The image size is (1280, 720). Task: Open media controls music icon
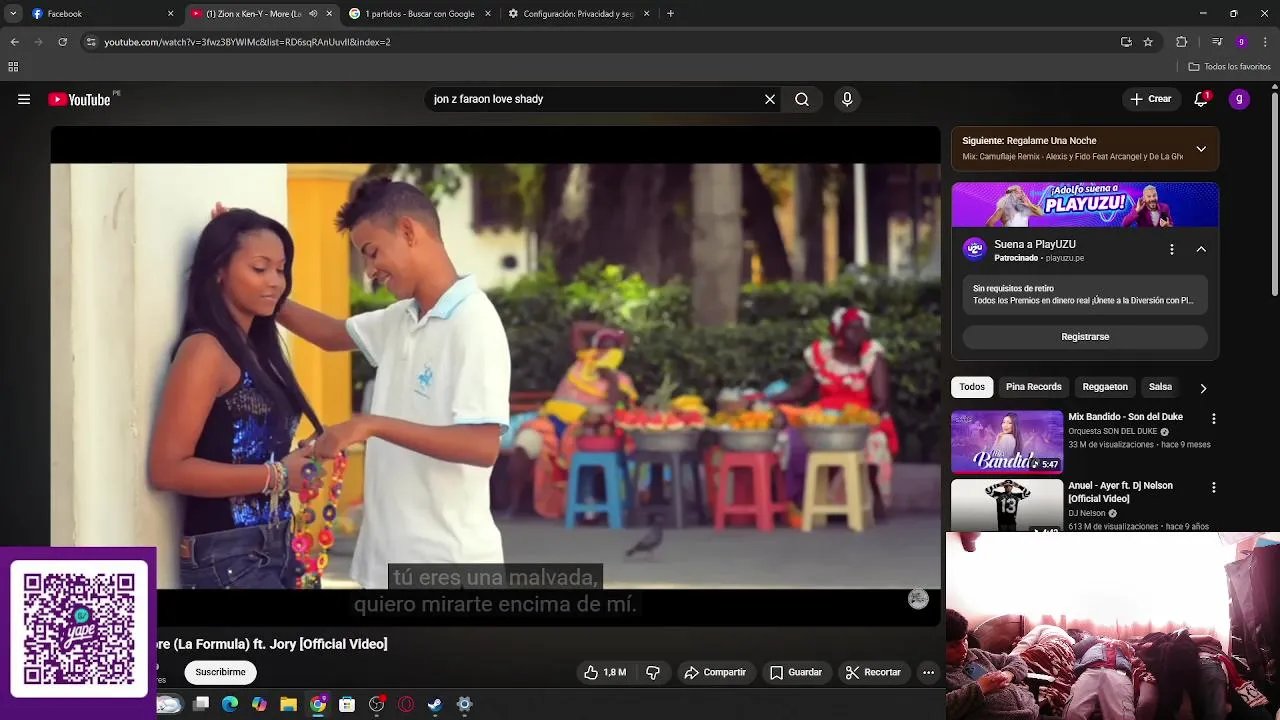pos(1217,42)
